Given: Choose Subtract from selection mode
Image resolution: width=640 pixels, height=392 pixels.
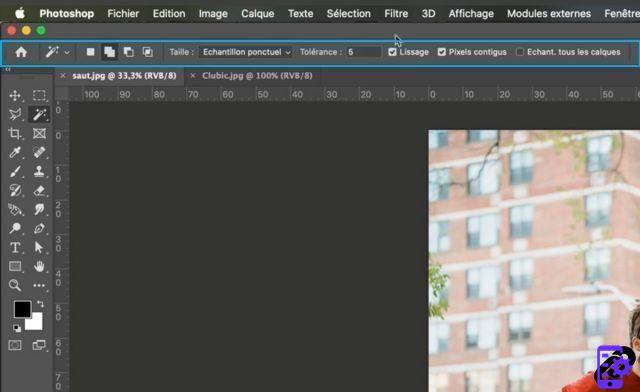Looking at the screenshot, I should coord(129,52).
